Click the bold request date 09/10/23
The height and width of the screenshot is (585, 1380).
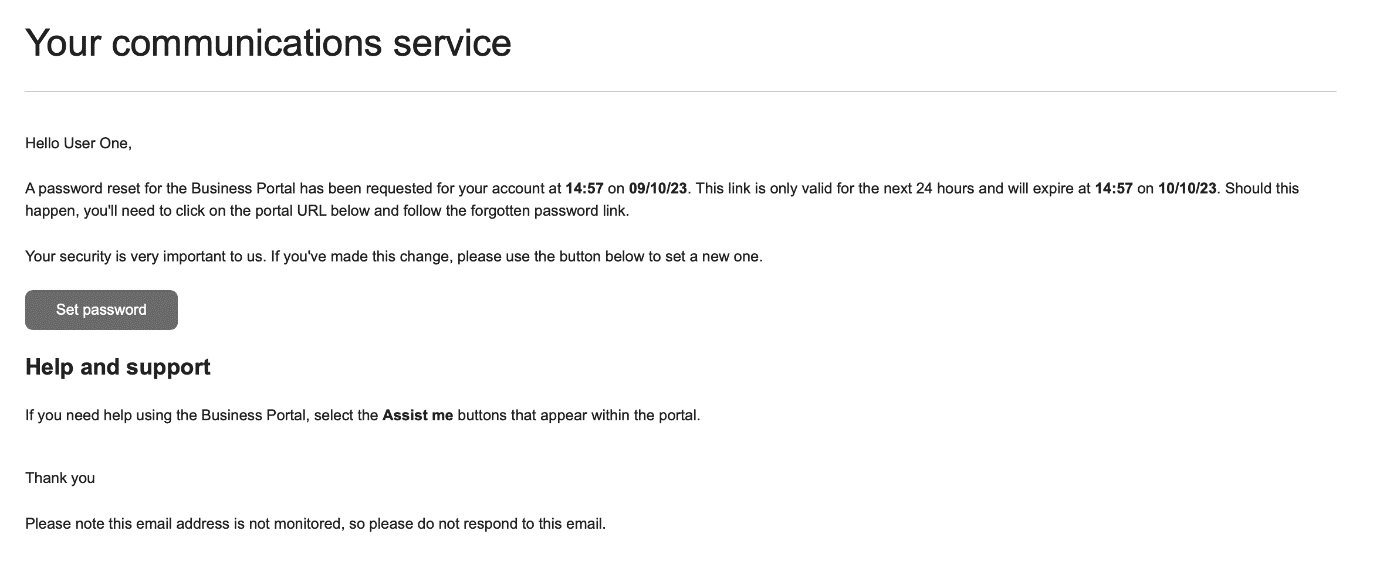[658, 188]
